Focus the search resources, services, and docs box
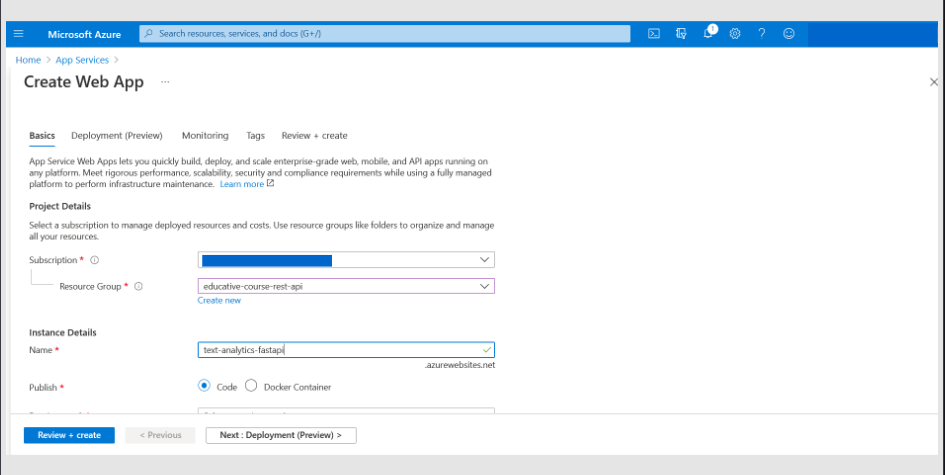 pyautogui.click(x=385, y=34)
